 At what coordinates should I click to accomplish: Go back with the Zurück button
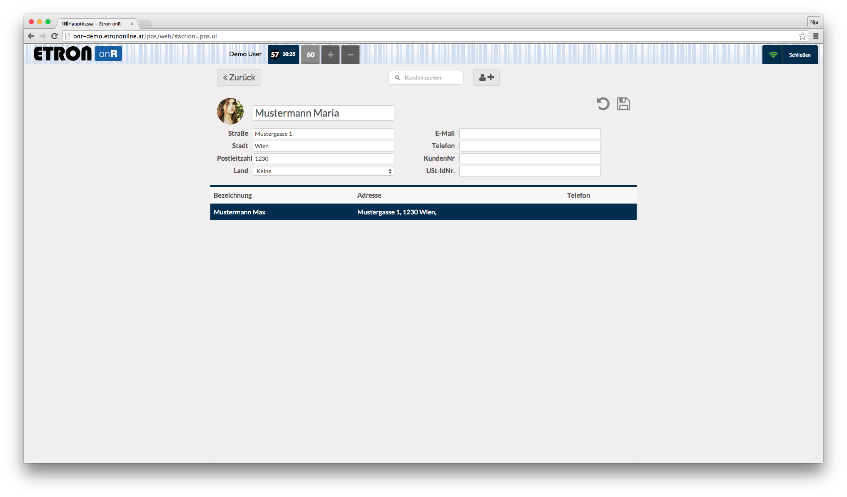tap(239, 77)
